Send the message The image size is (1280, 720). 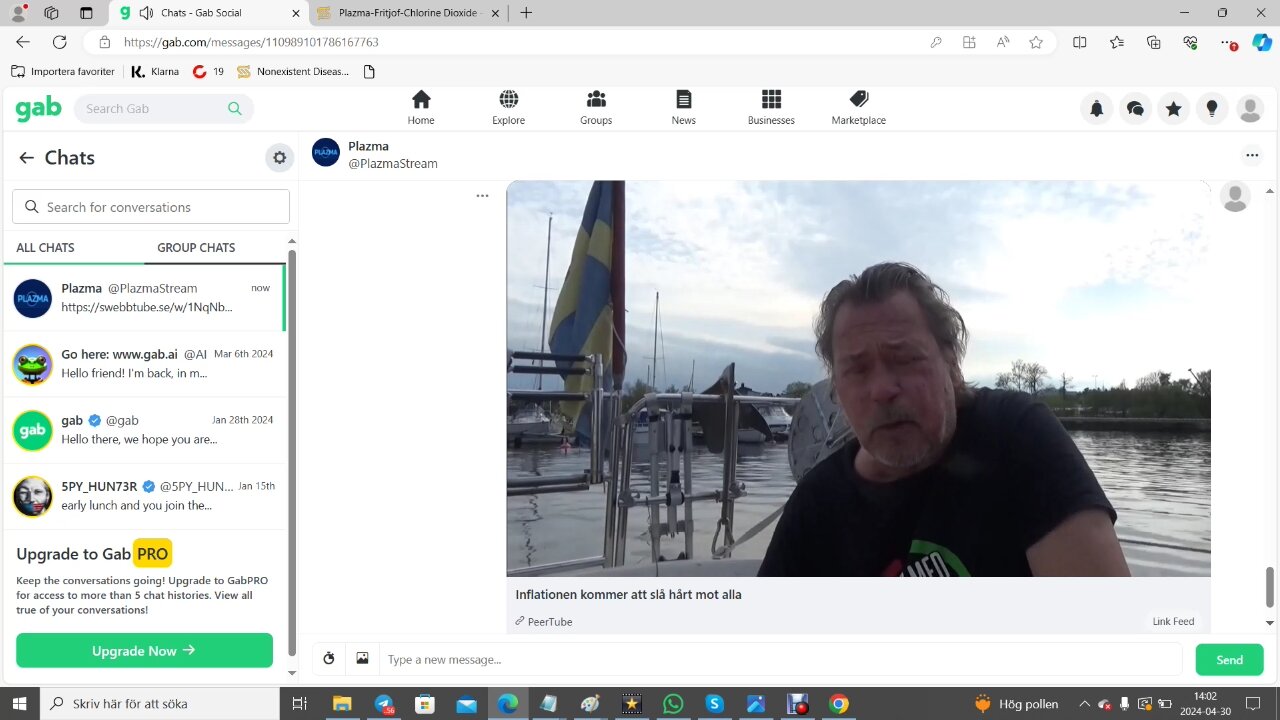[x=1229, y=659]
